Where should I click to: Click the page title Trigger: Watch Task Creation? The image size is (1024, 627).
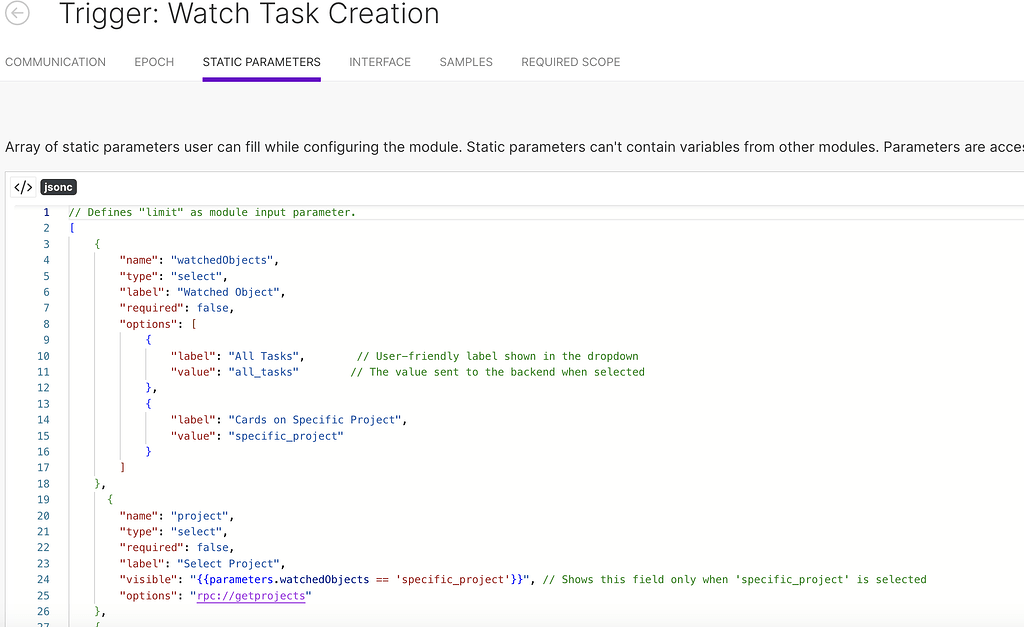[248, 15]
